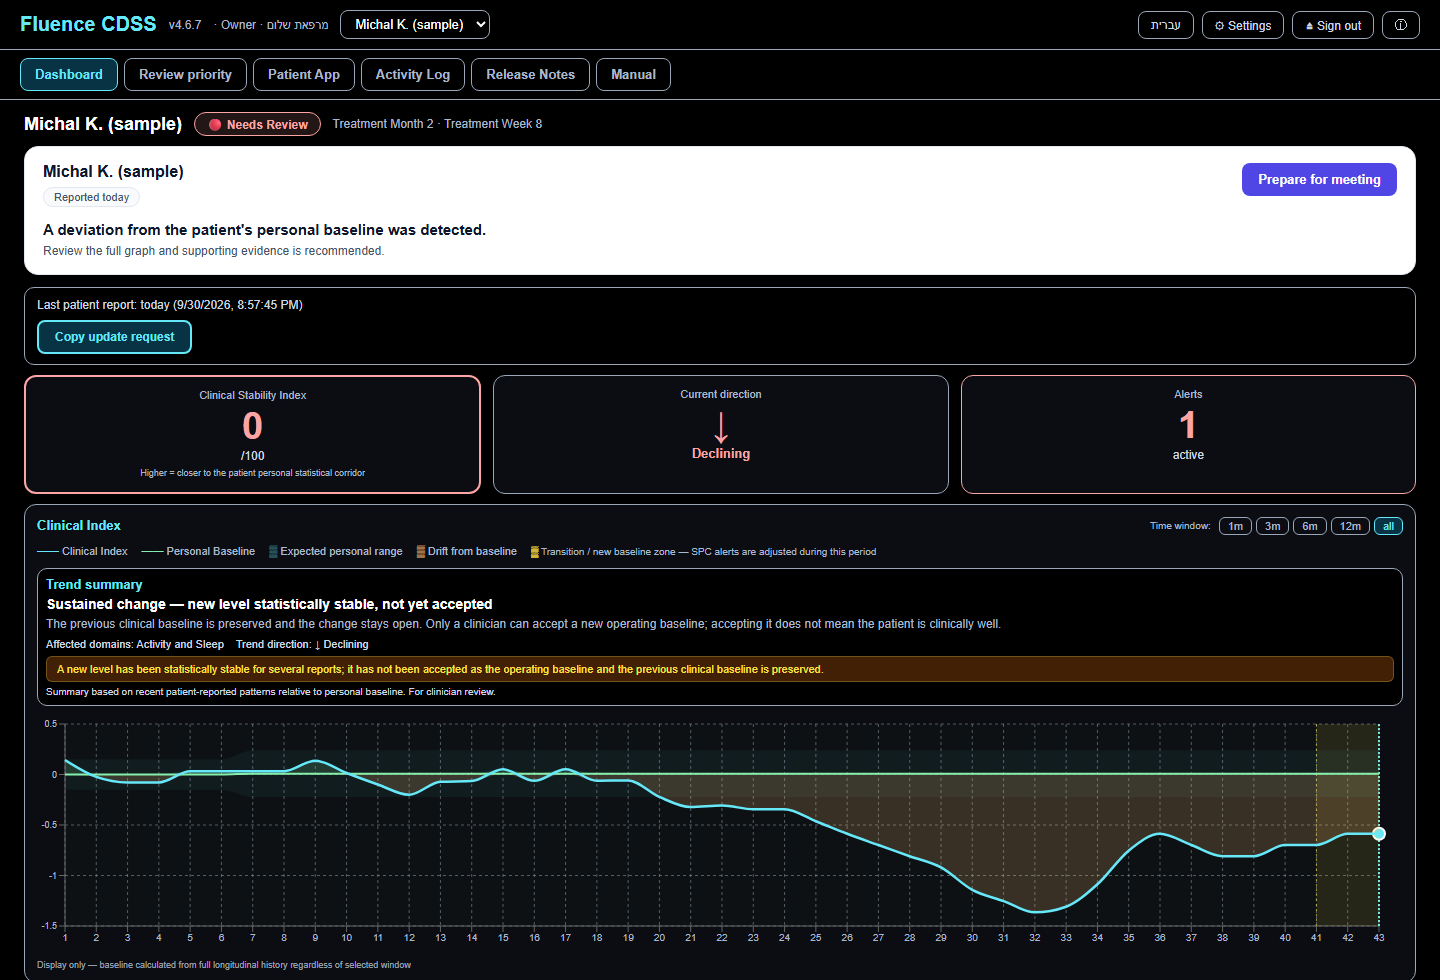Open the Manual tab
The height and width of the screenshot is (980, 1440).
634,75
